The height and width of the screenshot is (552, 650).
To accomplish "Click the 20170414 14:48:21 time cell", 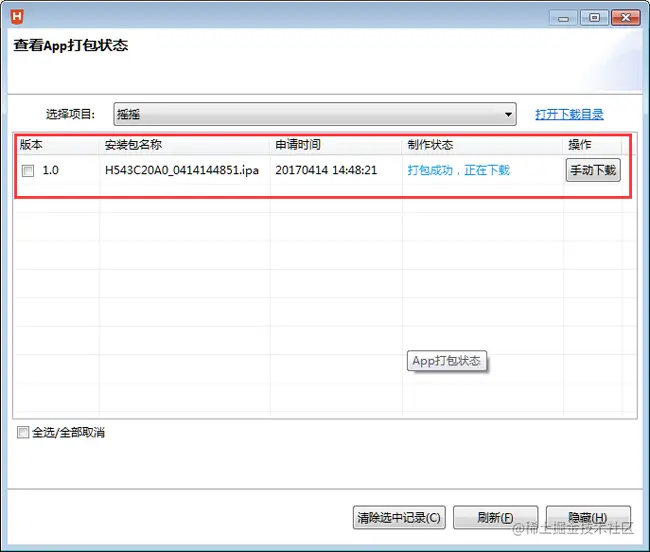I will 326,170.
